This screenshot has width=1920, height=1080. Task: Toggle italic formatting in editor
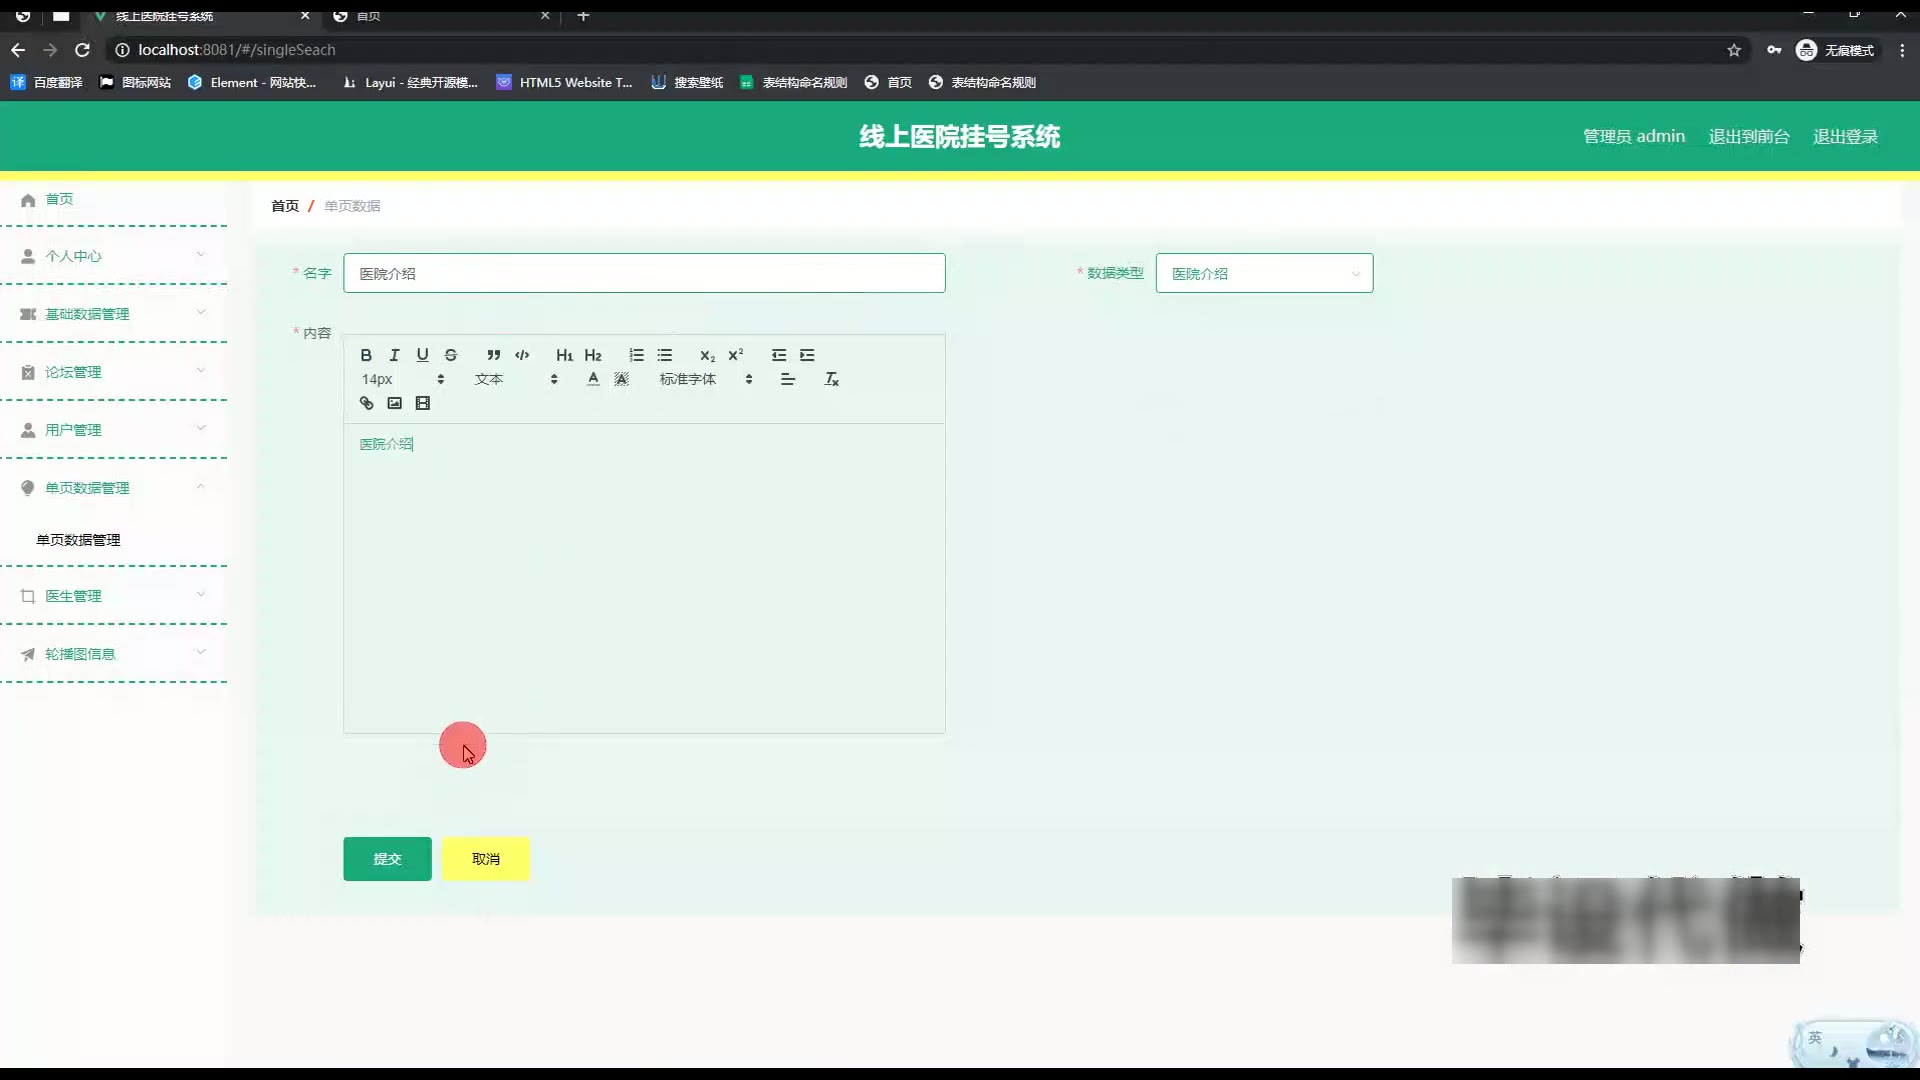coord(394,355)
